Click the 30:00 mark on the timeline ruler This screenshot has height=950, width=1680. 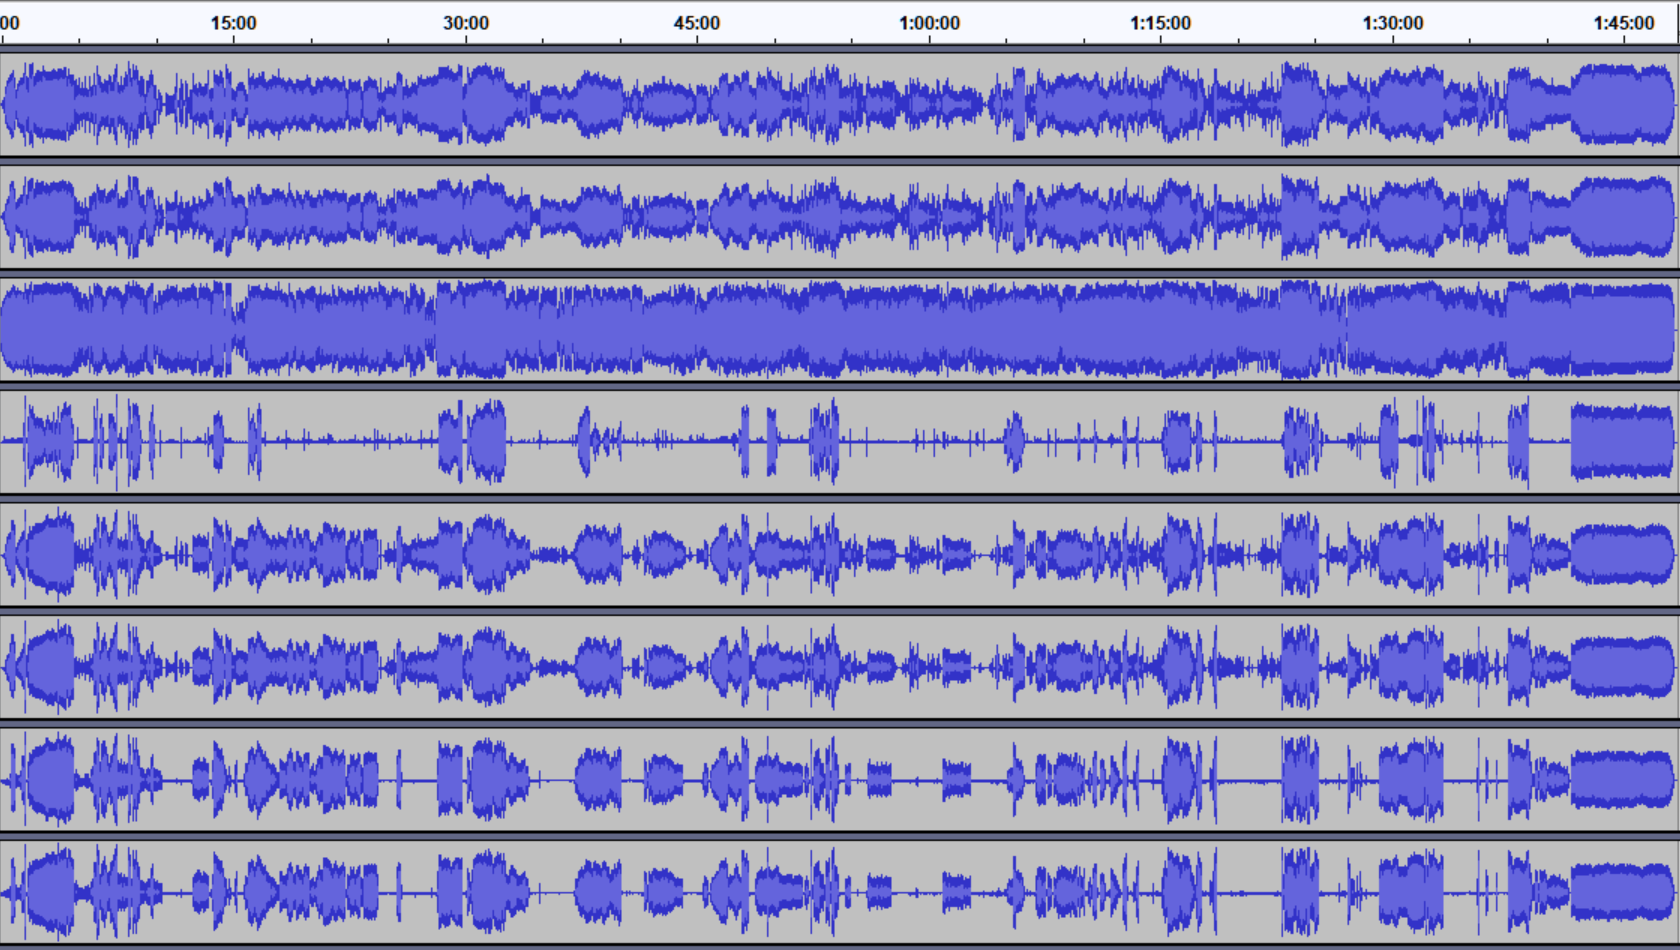466,23
